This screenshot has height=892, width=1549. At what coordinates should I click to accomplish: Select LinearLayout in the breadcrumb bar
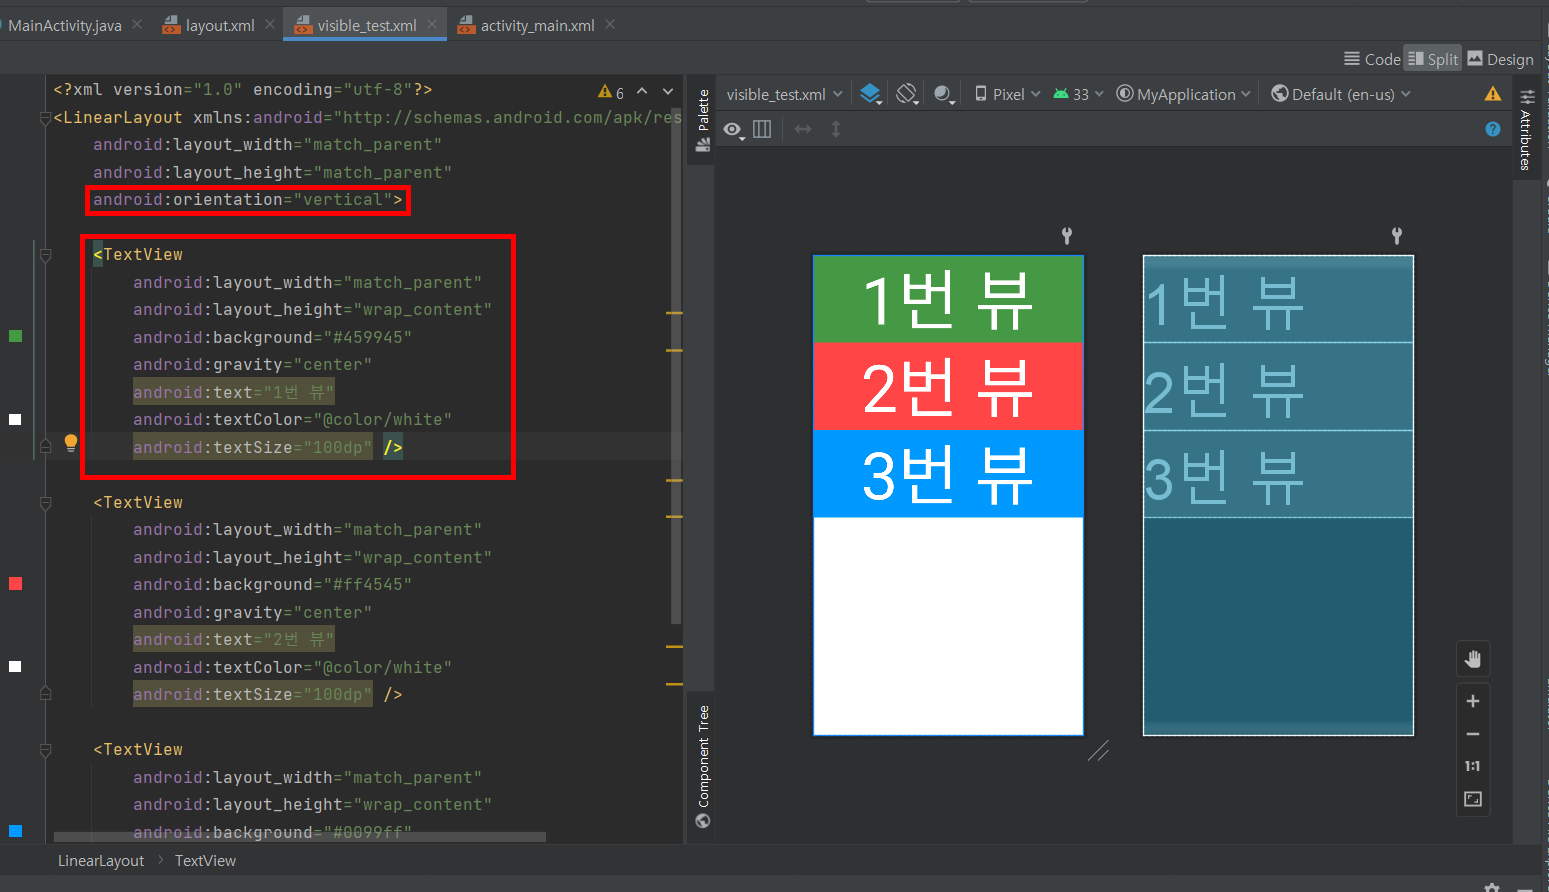[x=101, y=861]
